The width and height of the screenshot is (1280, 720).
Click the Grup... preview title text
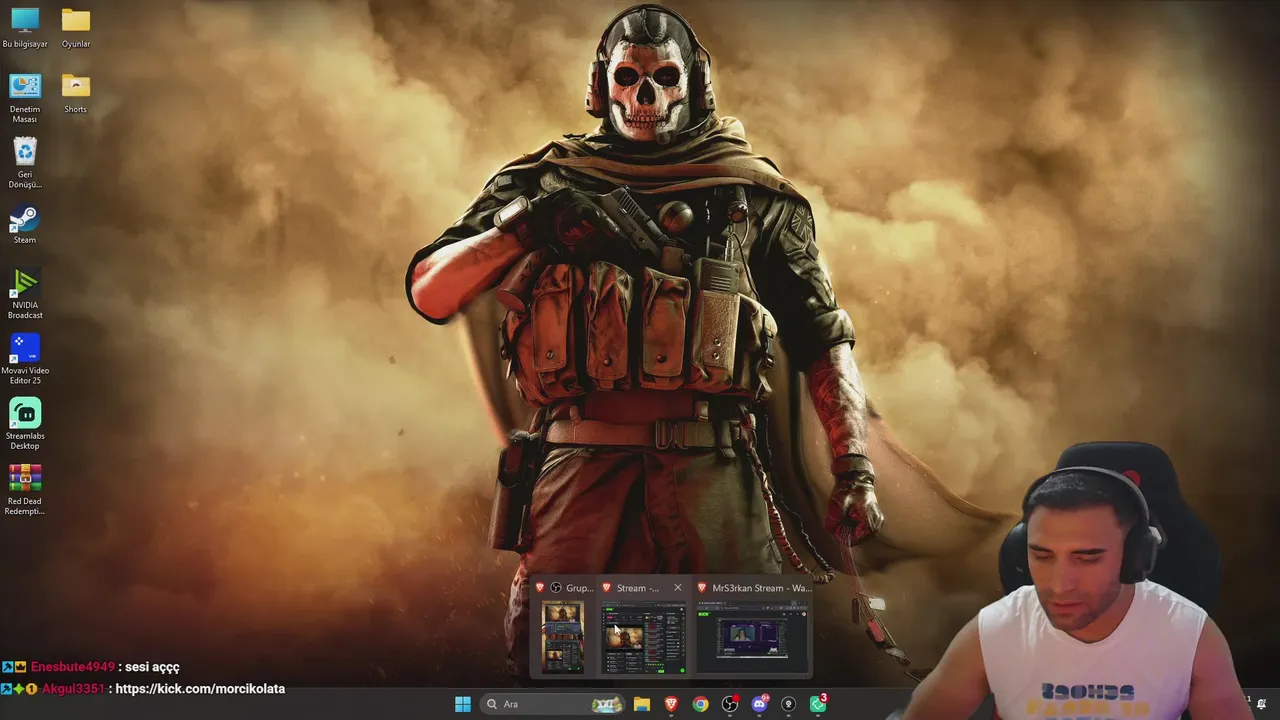pos(579,588)
